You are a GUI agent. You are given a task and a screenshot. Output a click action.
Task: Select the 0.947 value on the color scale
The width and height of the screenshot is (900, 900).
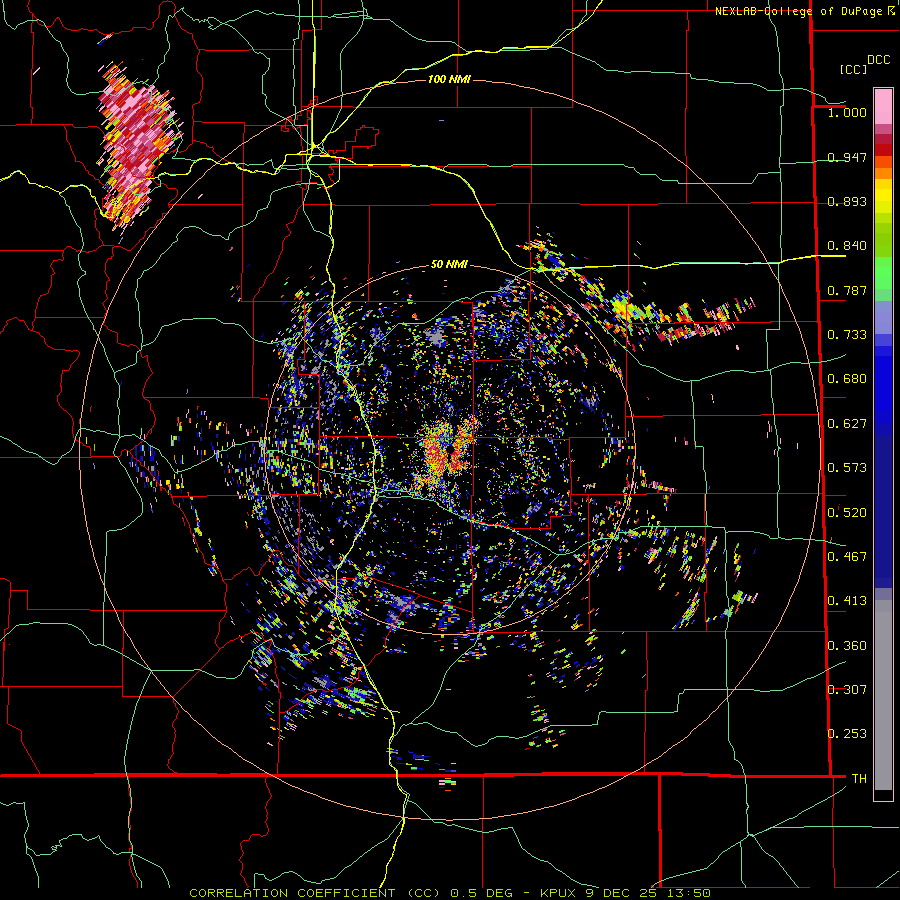point(847,157)
